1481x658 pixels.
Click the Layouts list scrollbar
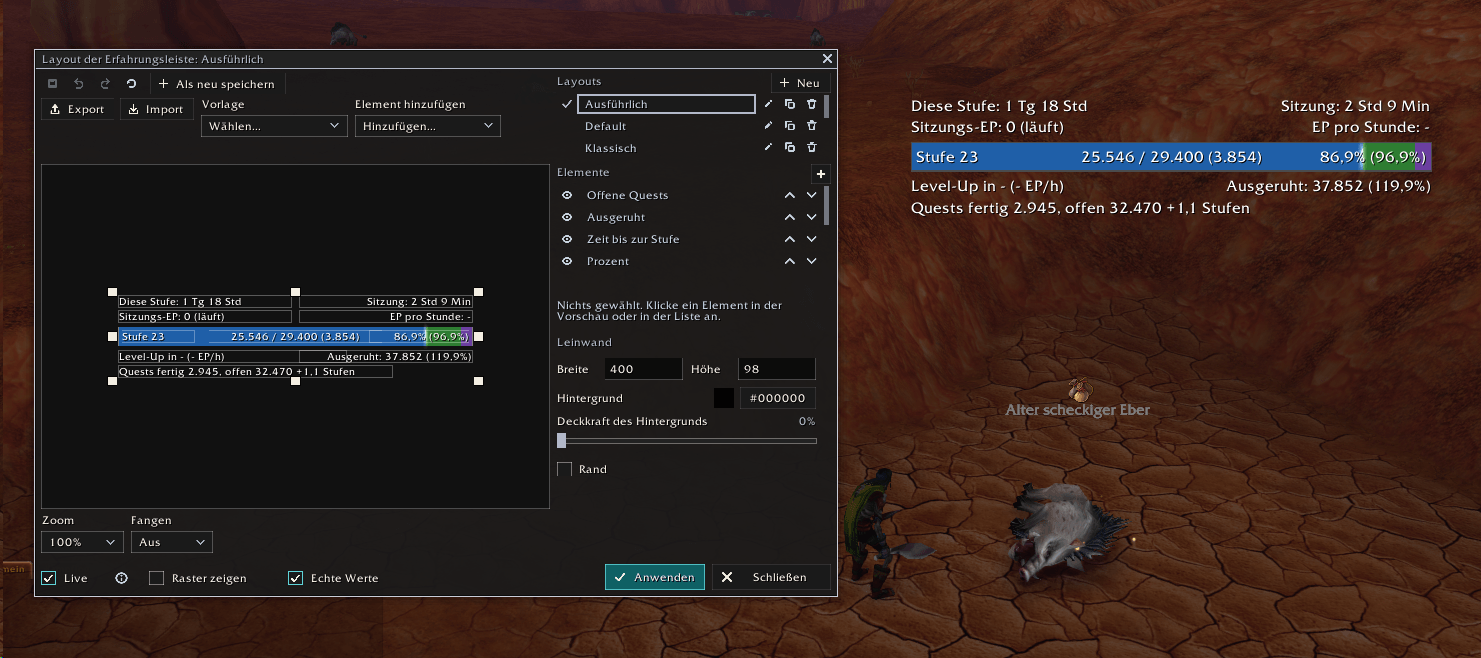click(x=826, y=106)
